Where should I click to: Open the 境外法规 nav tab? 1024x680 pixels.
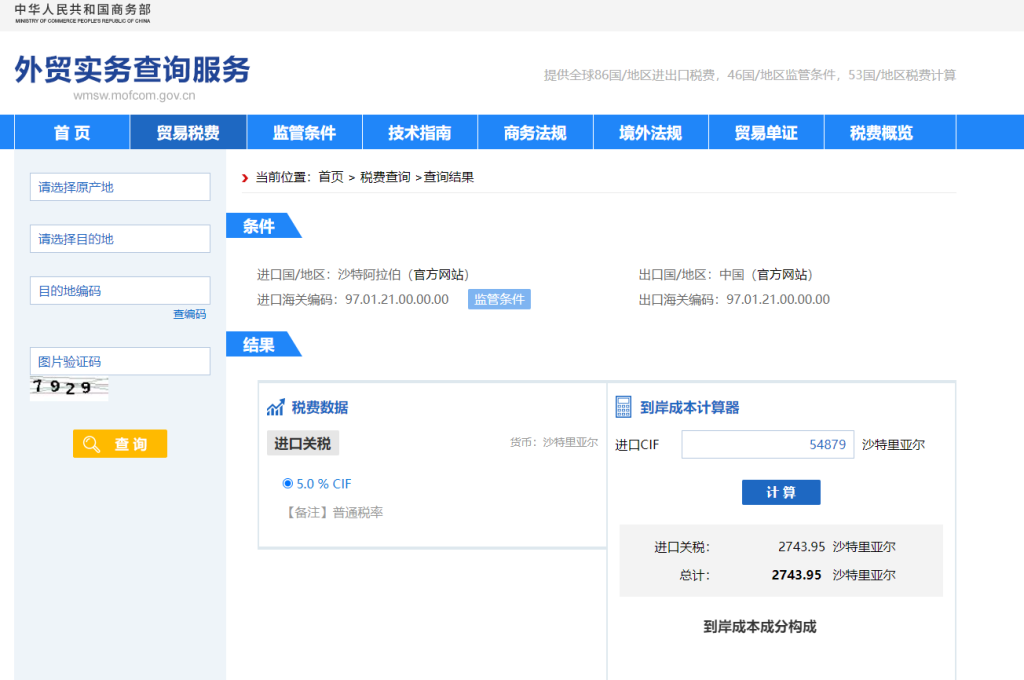coord(651,133)
